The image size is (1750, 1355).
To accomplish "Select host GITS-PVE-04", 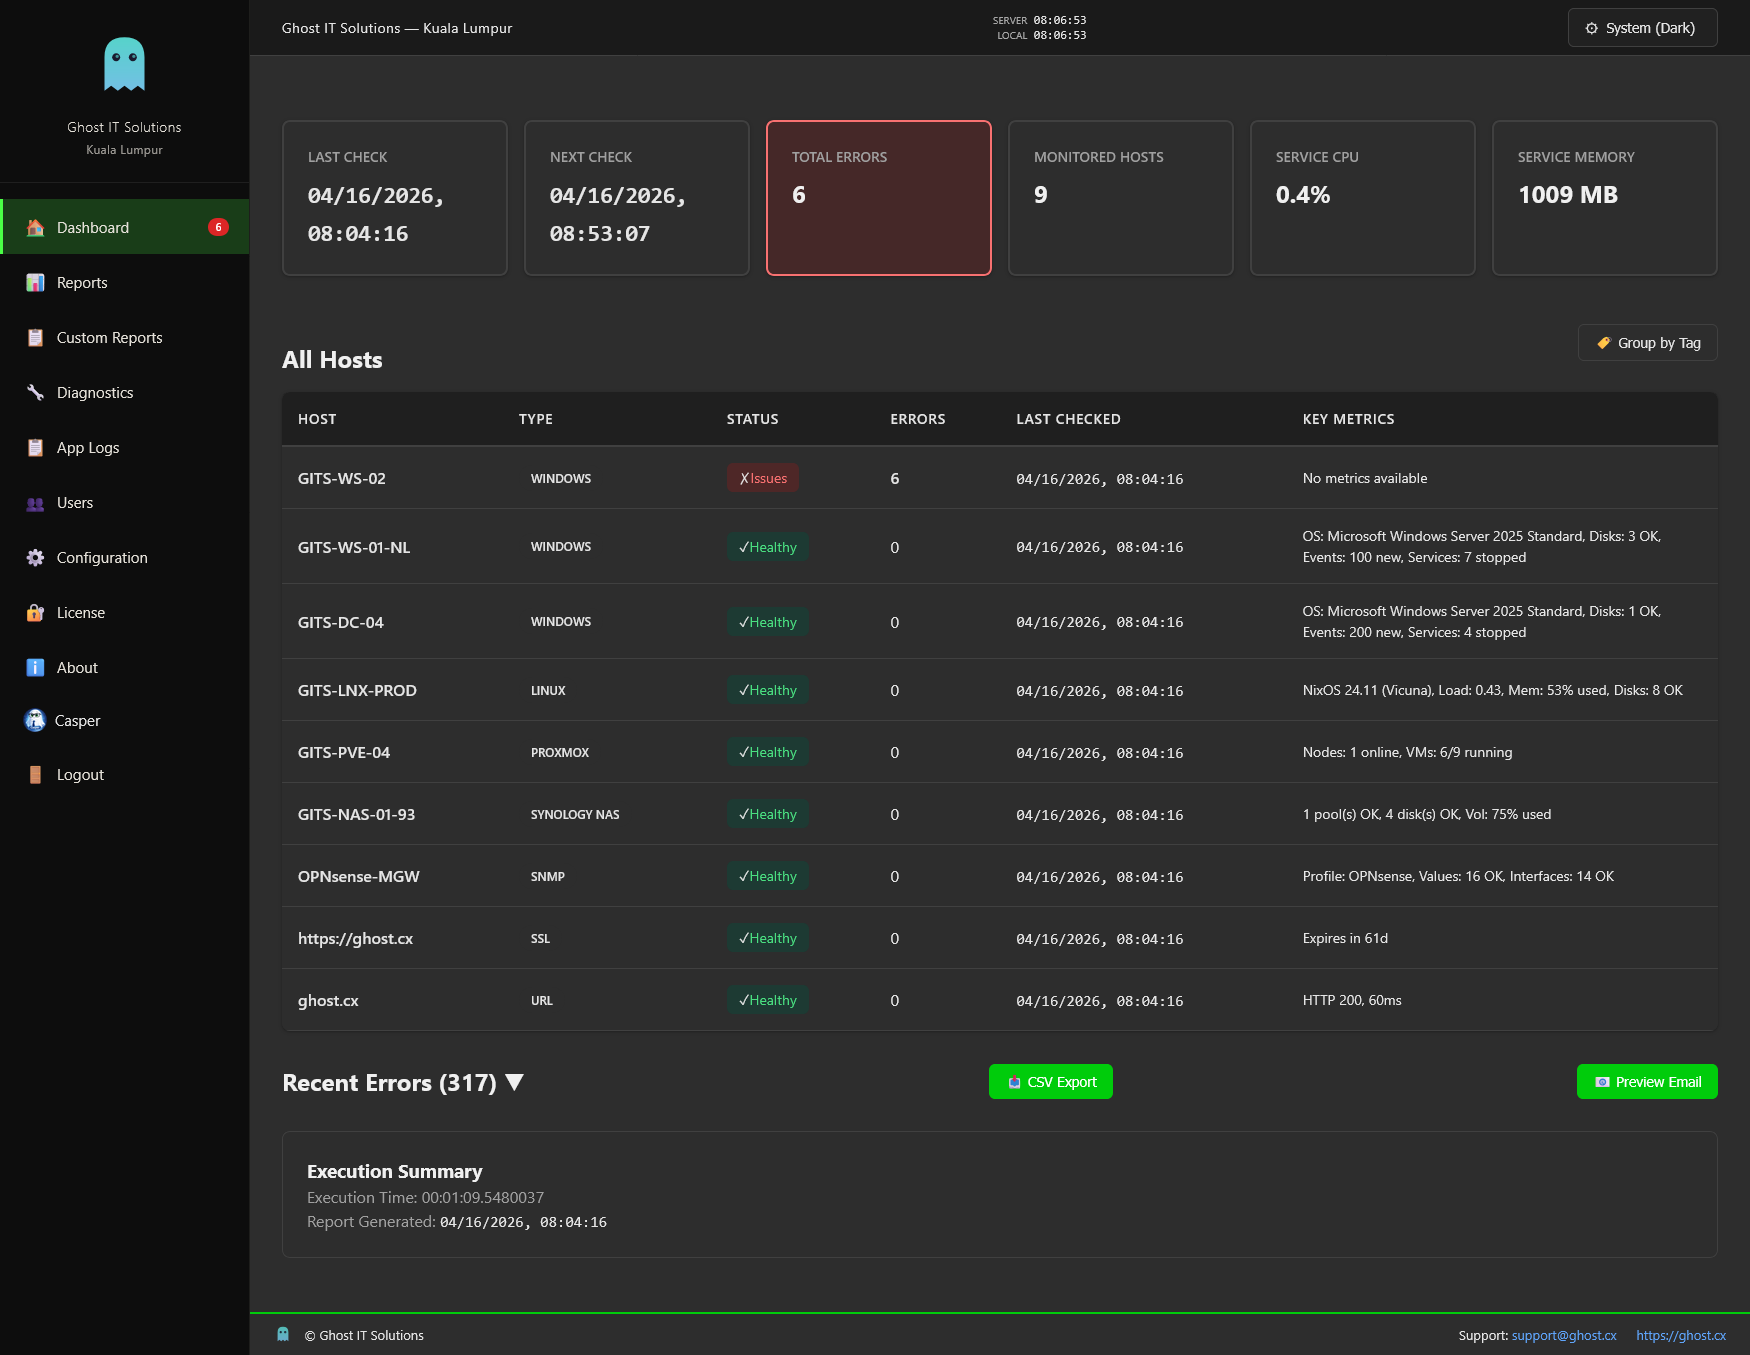I will 344,753.
